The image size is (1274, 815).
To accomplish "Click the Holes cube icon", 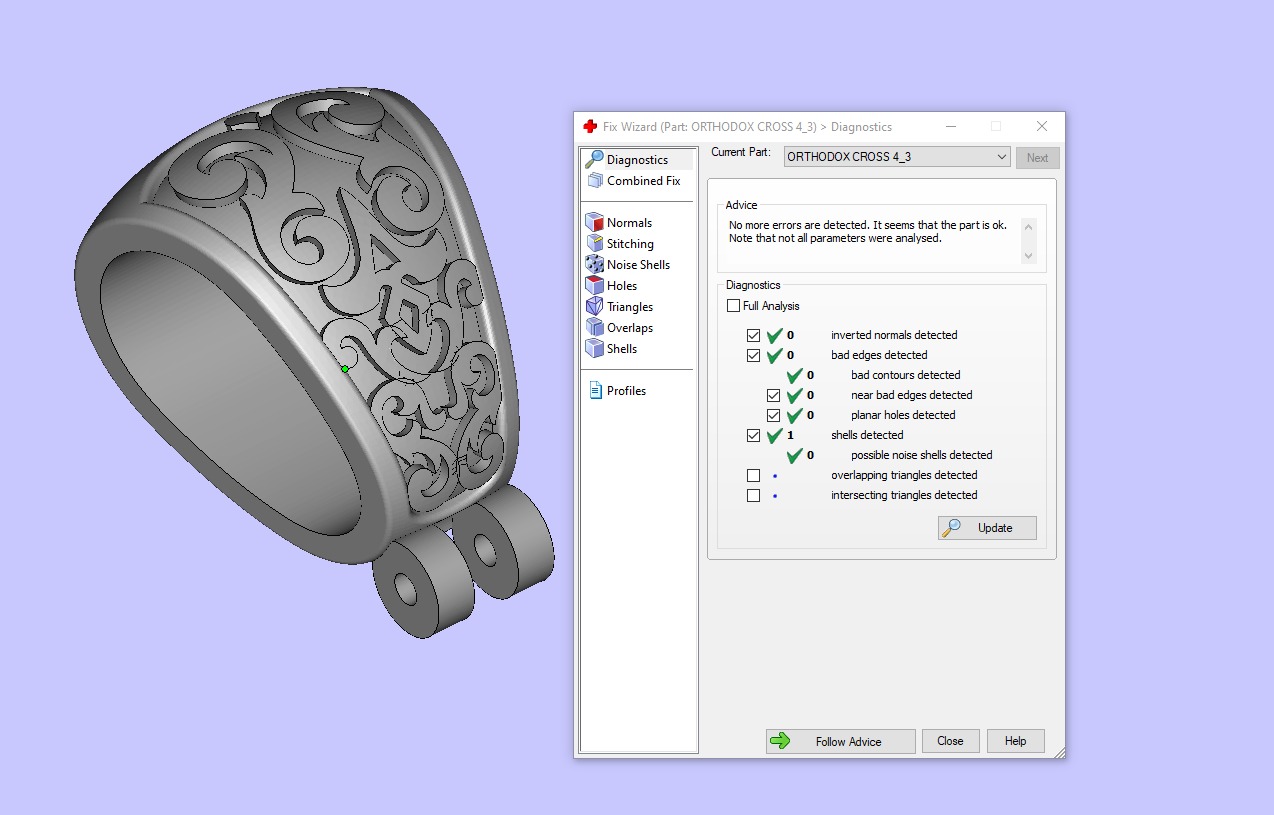I will point(594,286).
